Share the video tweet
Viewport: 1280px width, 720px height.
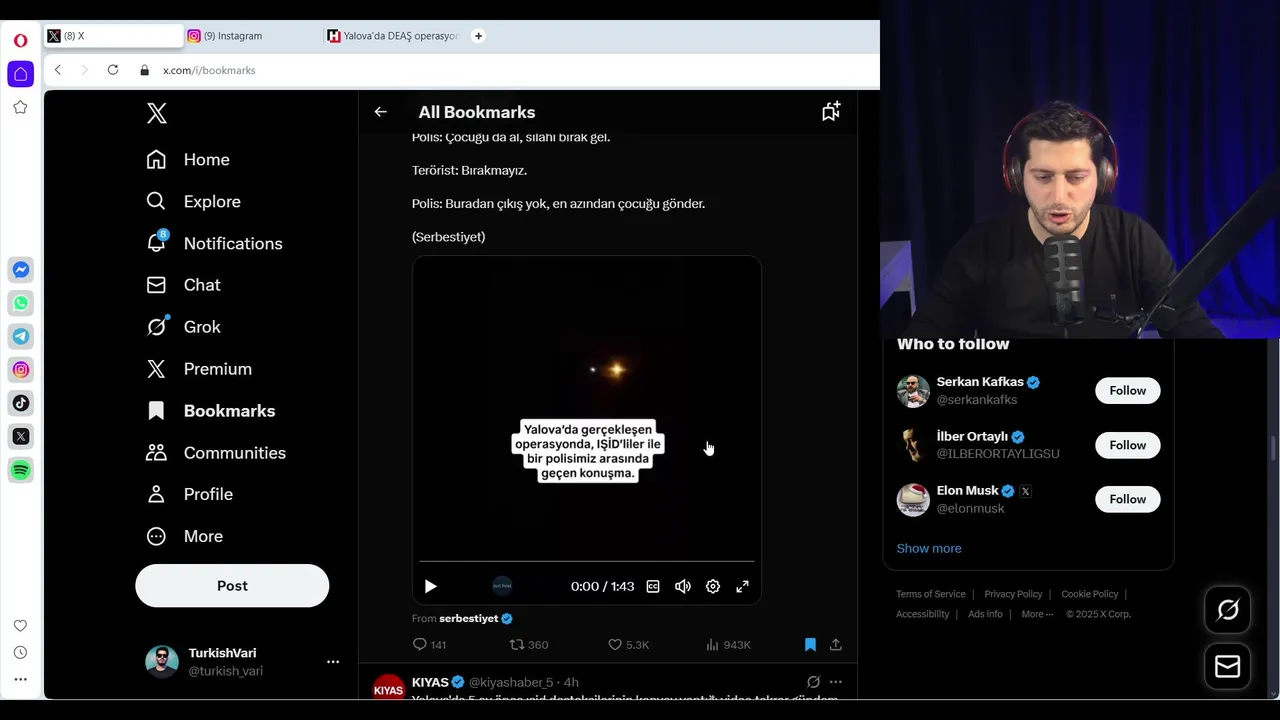pos(836,645)
